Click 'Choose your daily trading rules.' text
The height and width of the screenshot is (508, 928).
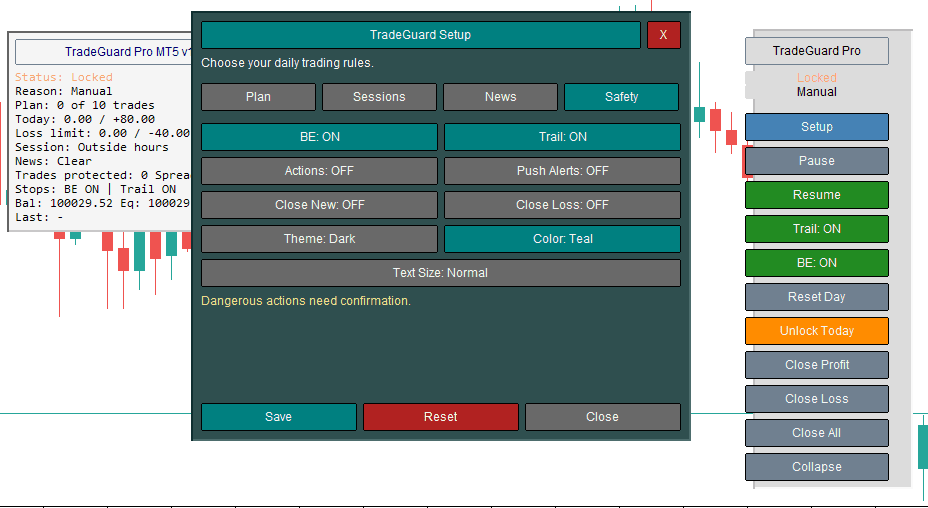pos(288,63)
